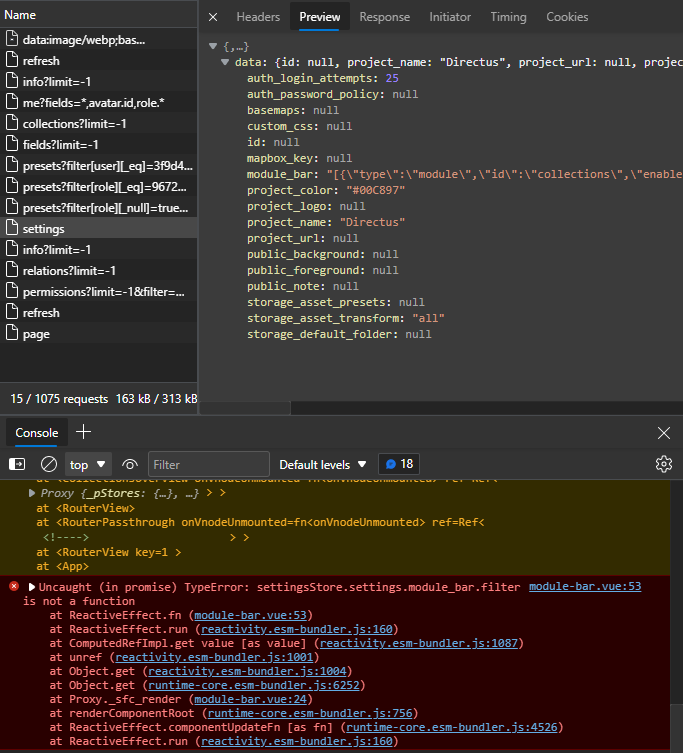Open runtime-core.esm-bundler.js:4526 link

(451, 727)
